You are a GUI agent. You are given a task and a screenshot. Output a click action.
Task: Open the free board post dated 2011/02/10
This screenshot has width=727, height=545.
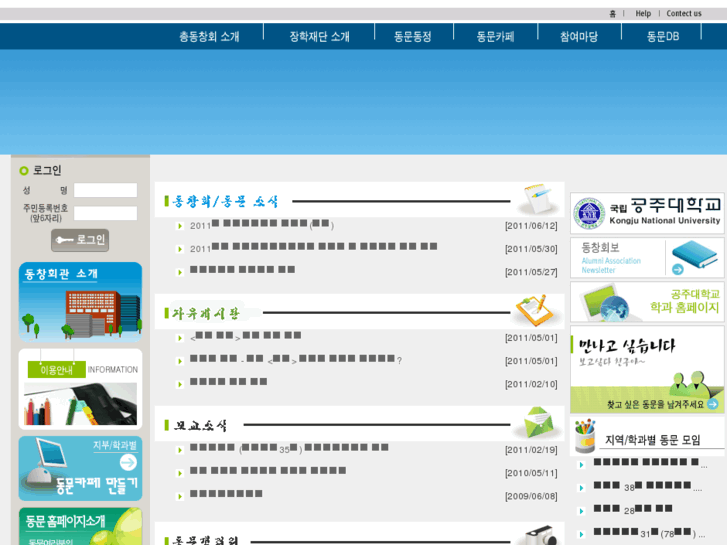point(229,382)
